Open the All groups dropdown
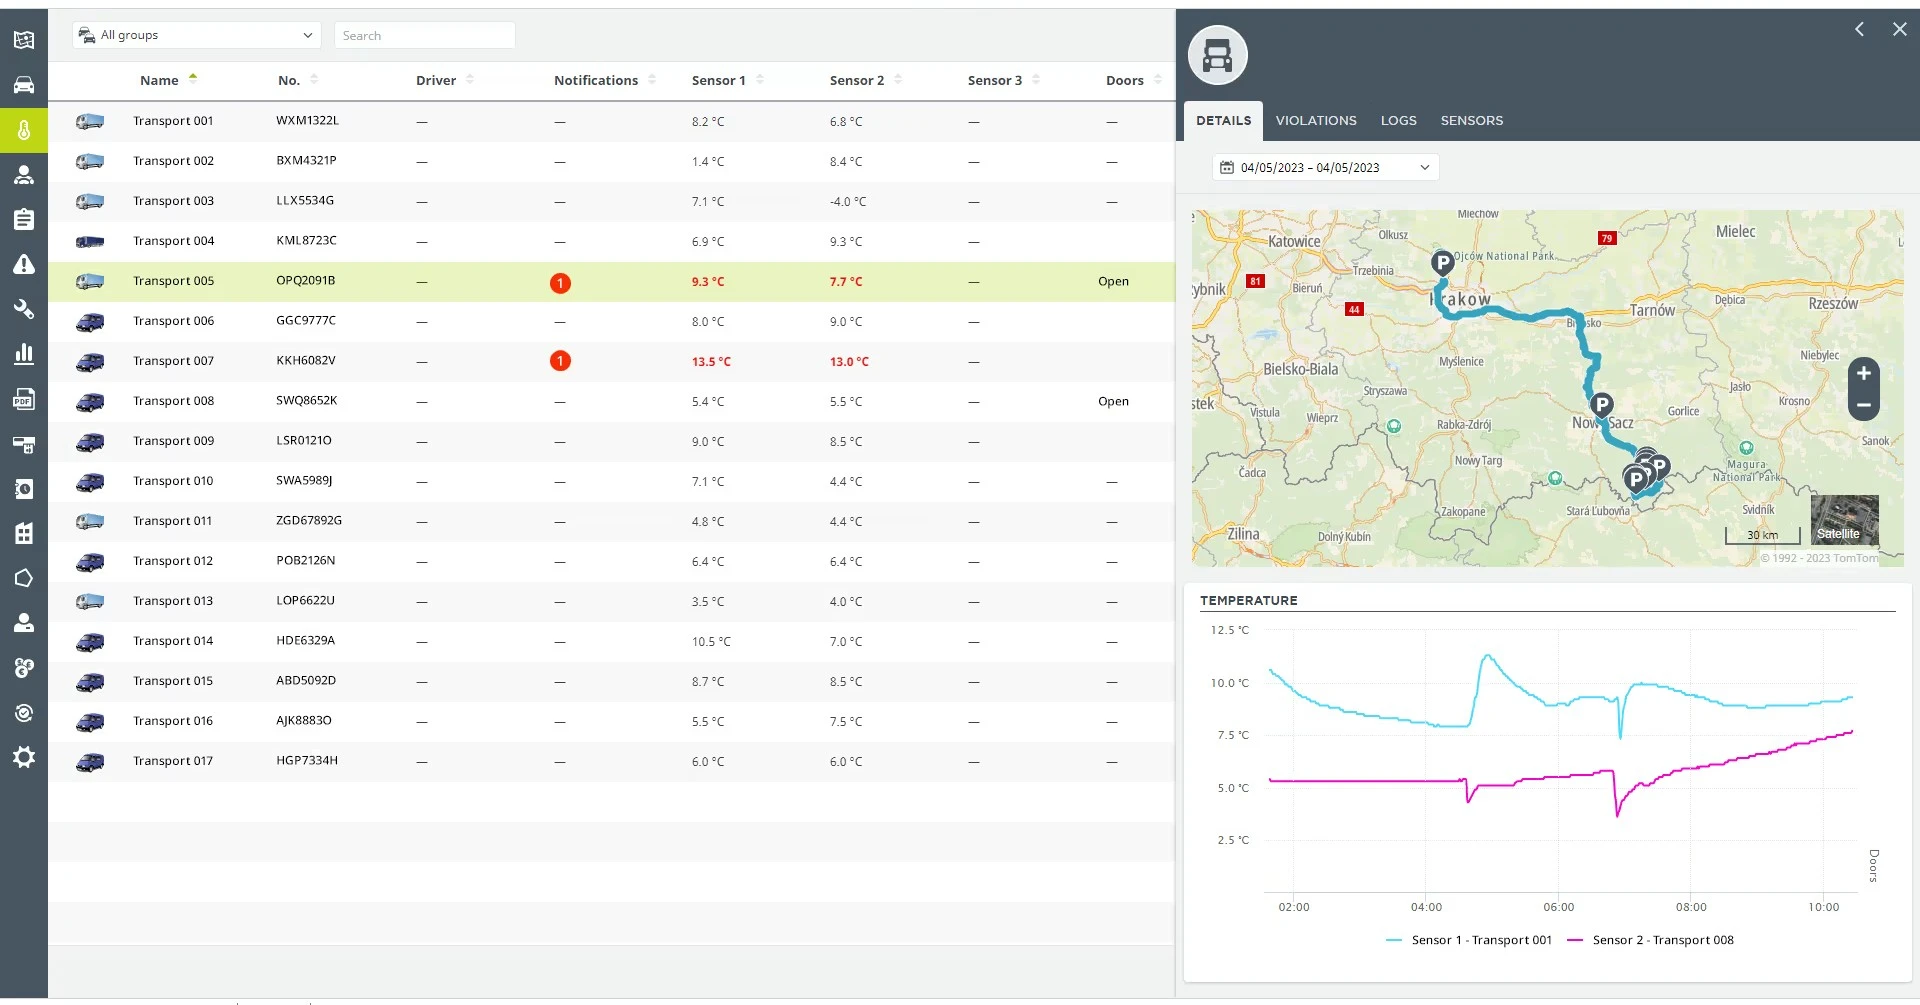 [196, 35]
